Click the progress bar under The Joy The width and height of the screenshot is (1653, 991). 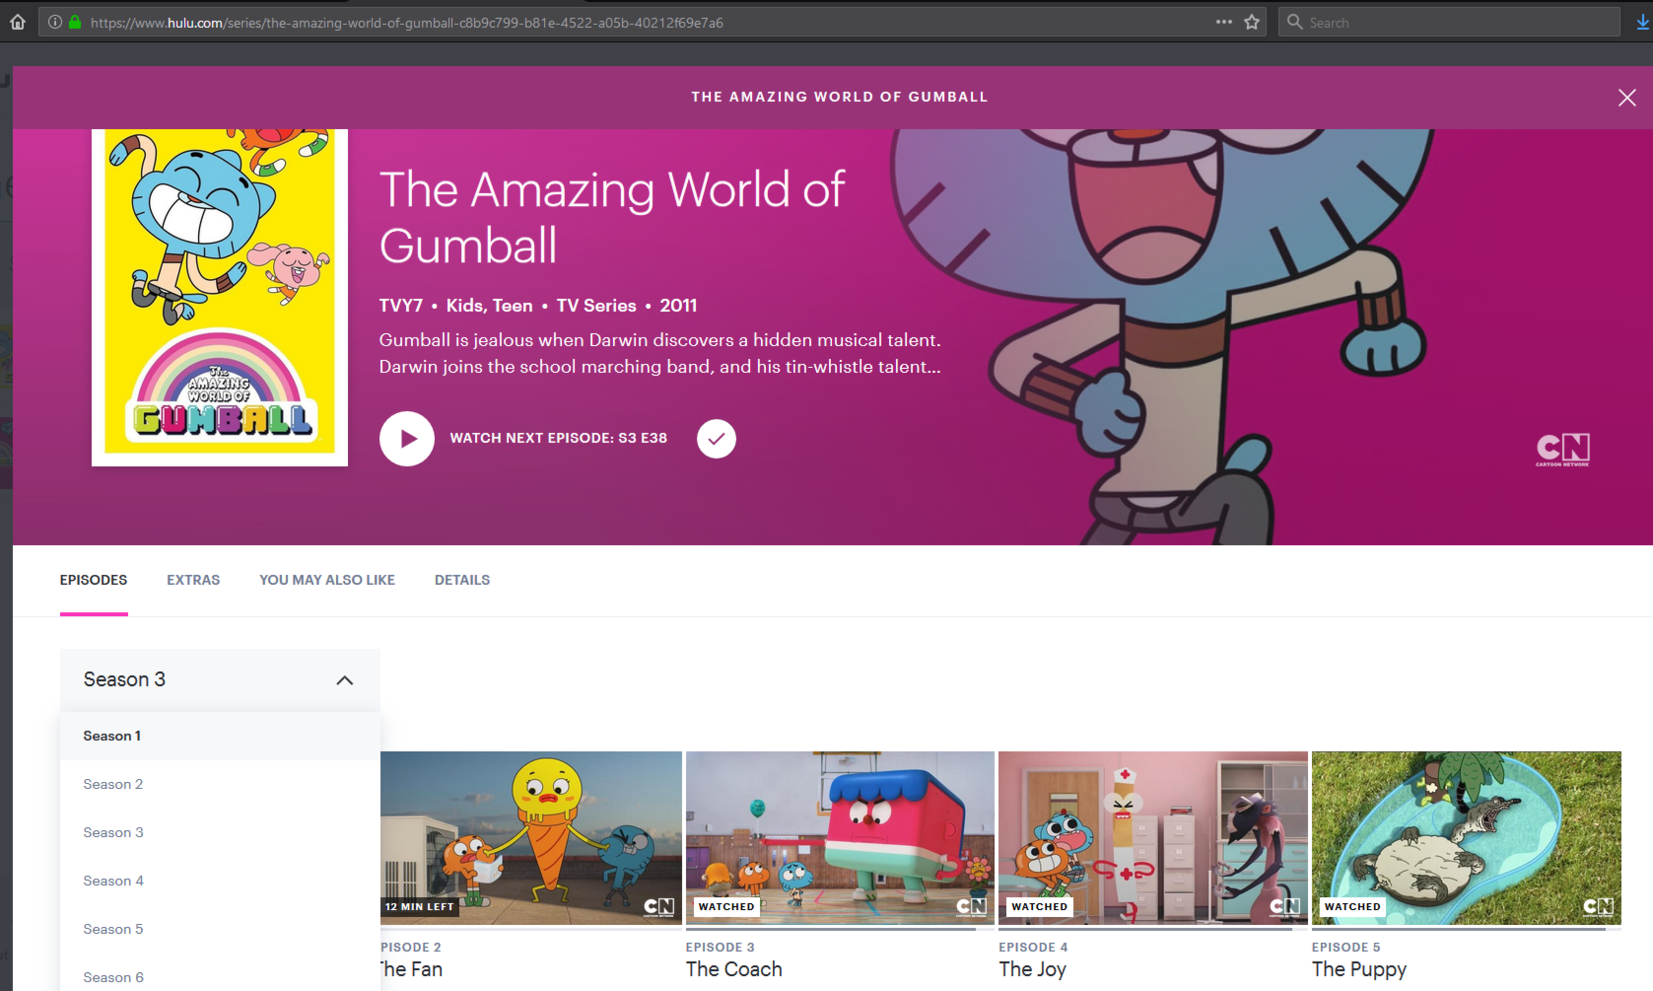[1152, 929]
